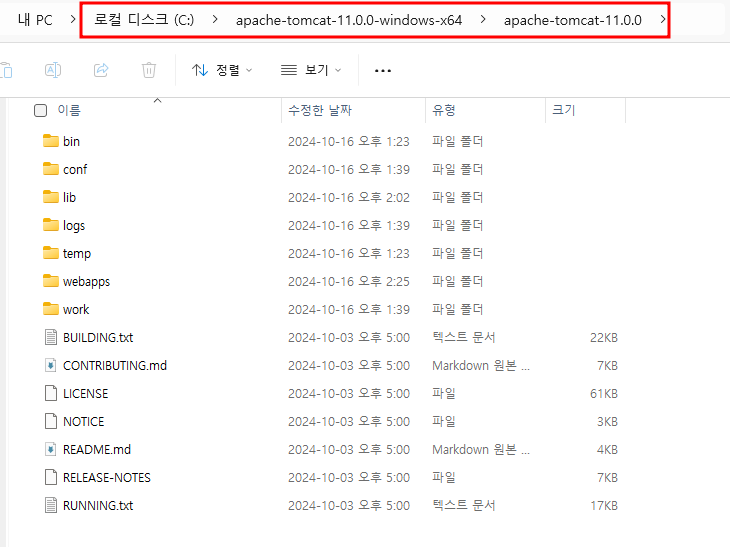Open the three-dot more options menu
The image size is (730, 547).
coord(383,71)
